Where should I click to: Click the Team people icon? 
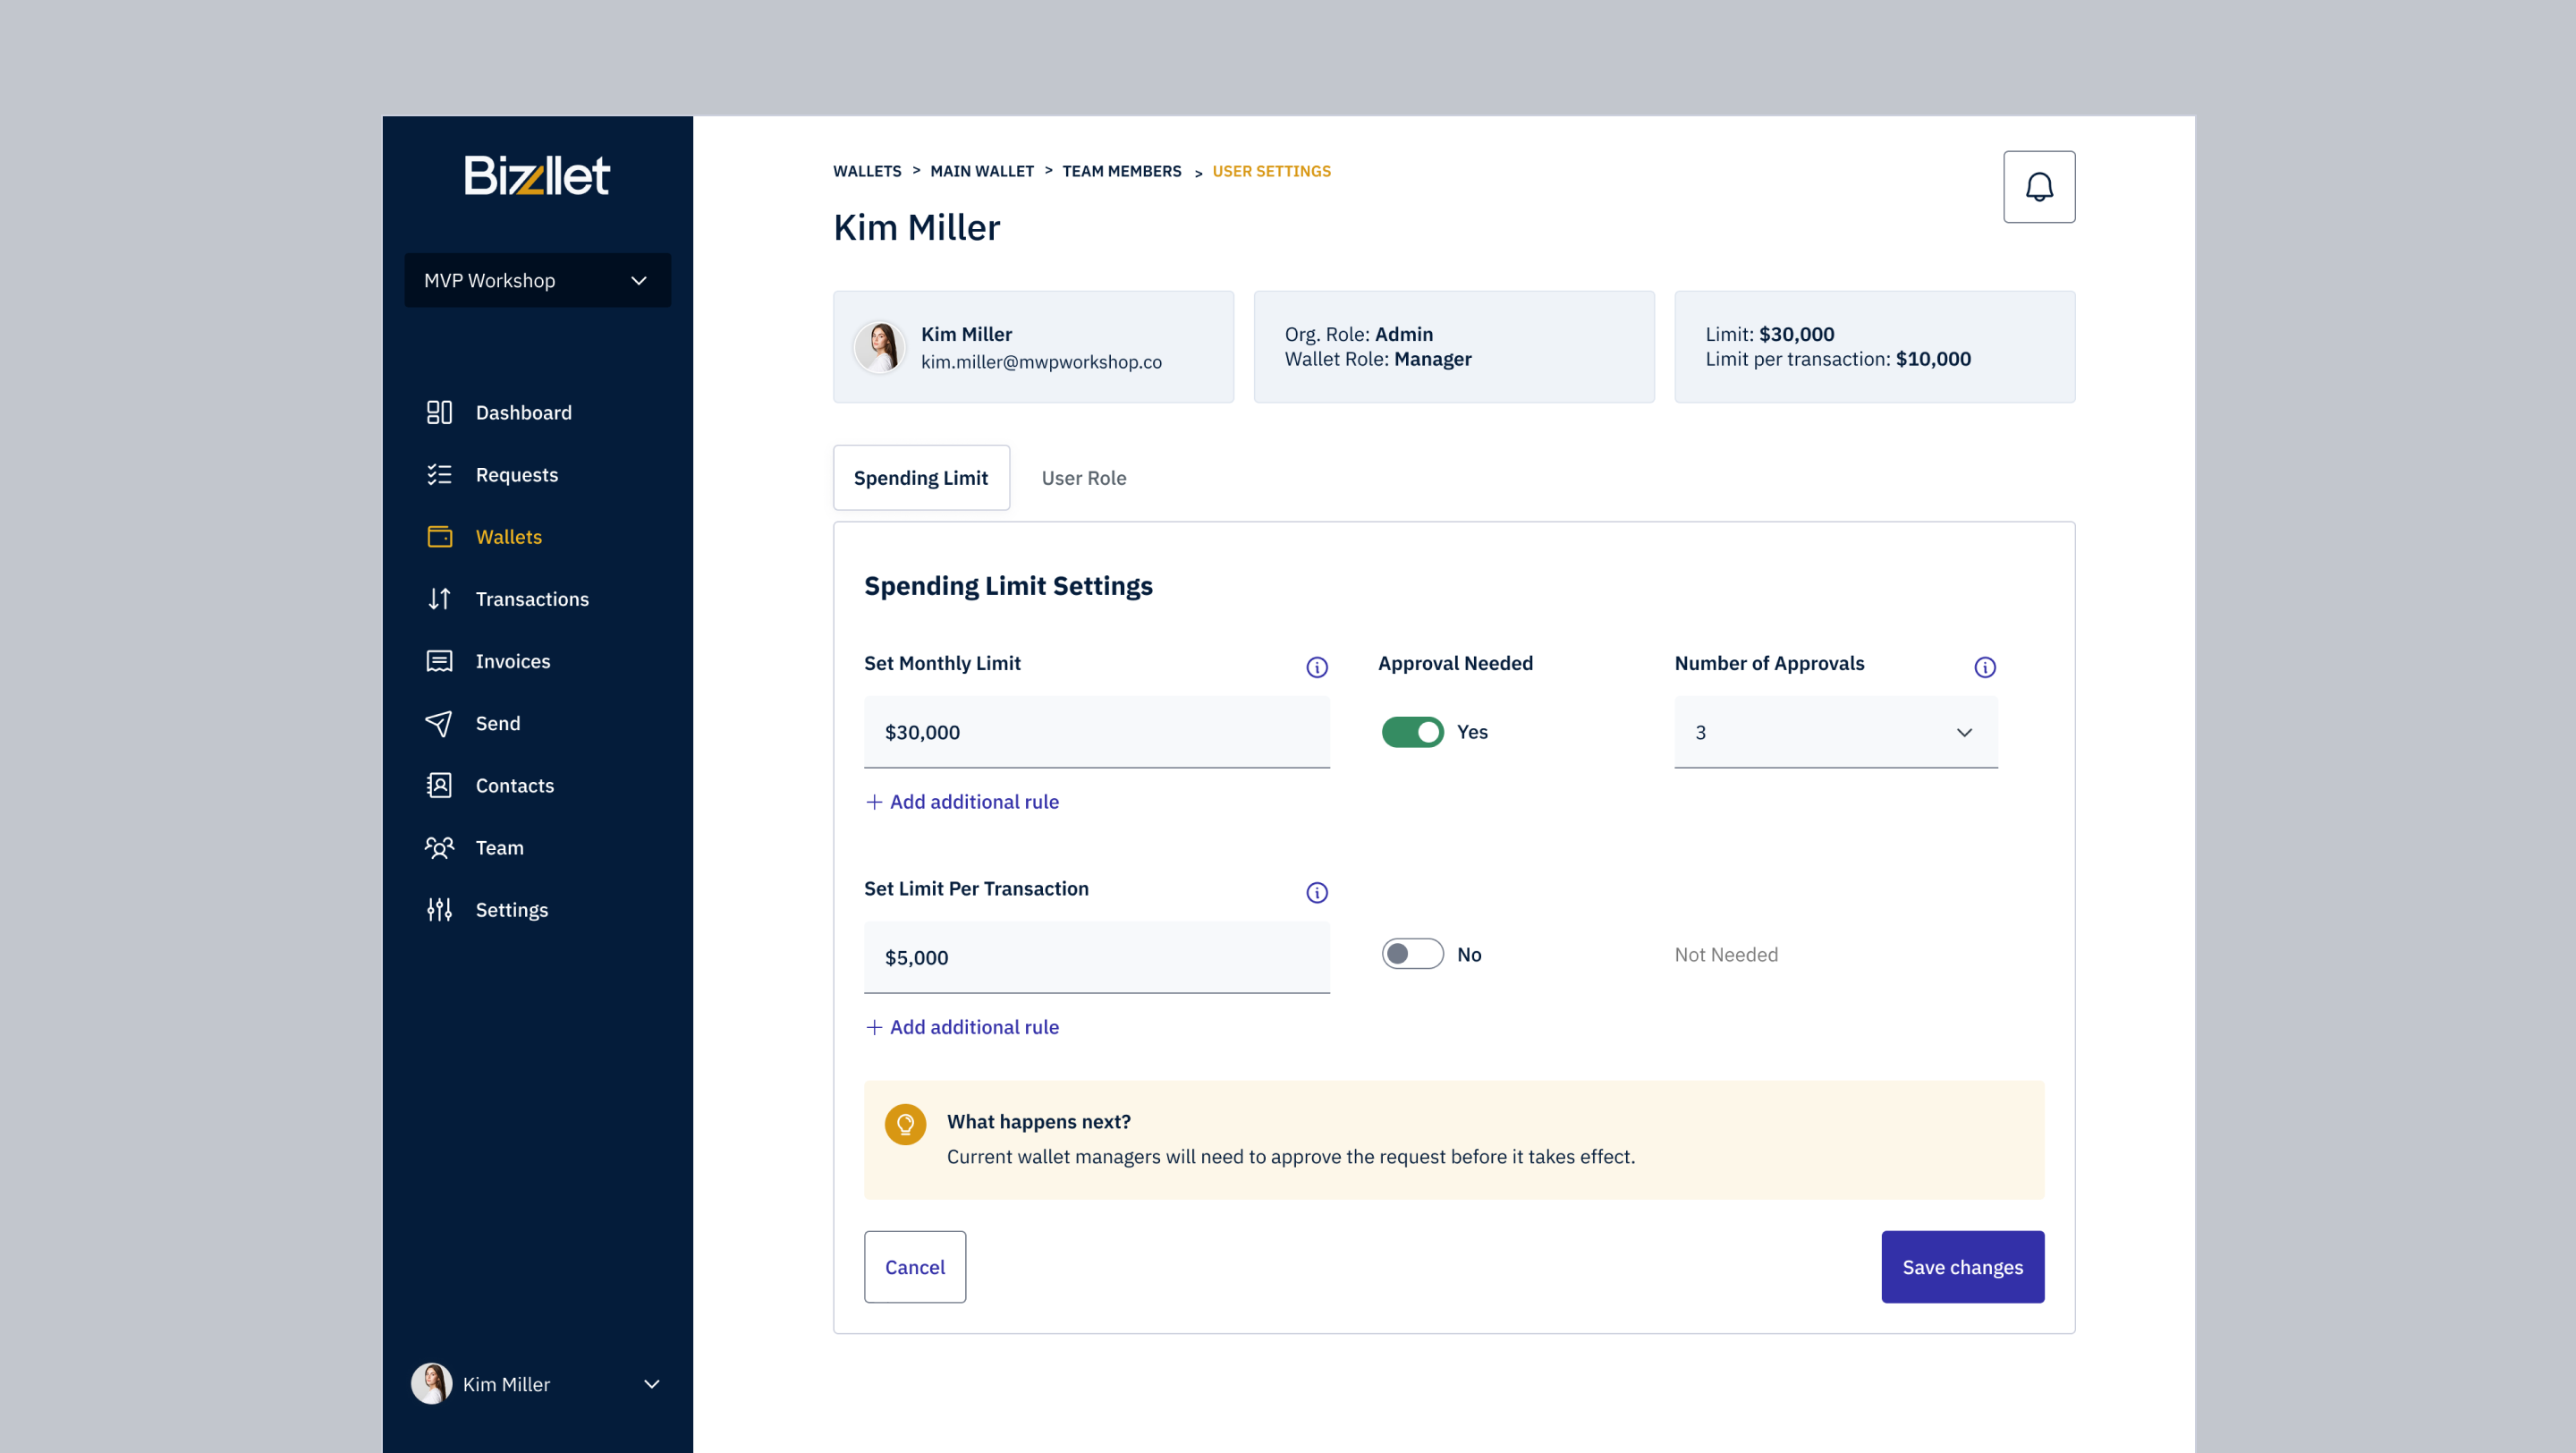pos(439,847)
